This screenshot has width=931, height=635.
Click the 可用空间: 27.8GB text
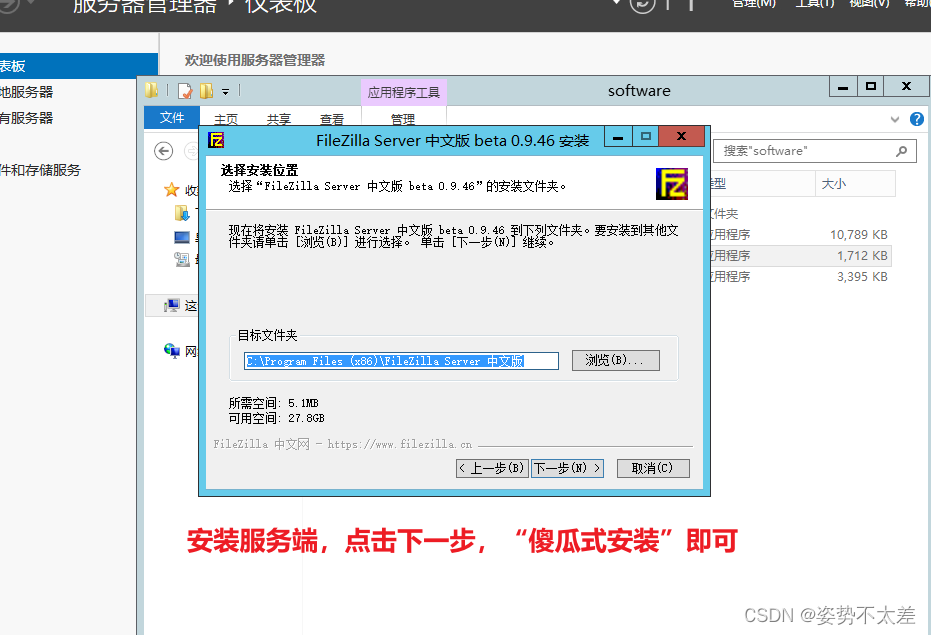pyautogui.click(x=277, y=418)
